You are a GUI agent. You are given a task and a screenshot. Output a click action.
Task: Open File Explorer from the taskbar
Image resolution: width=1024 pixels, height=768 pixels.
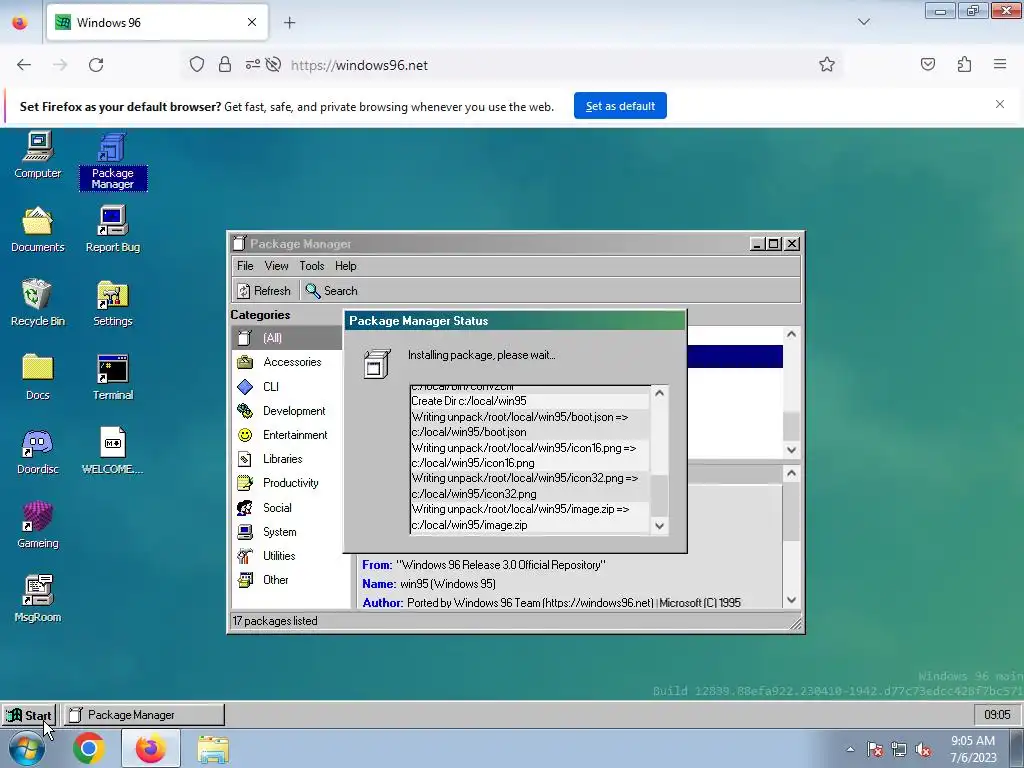(213, 750)
